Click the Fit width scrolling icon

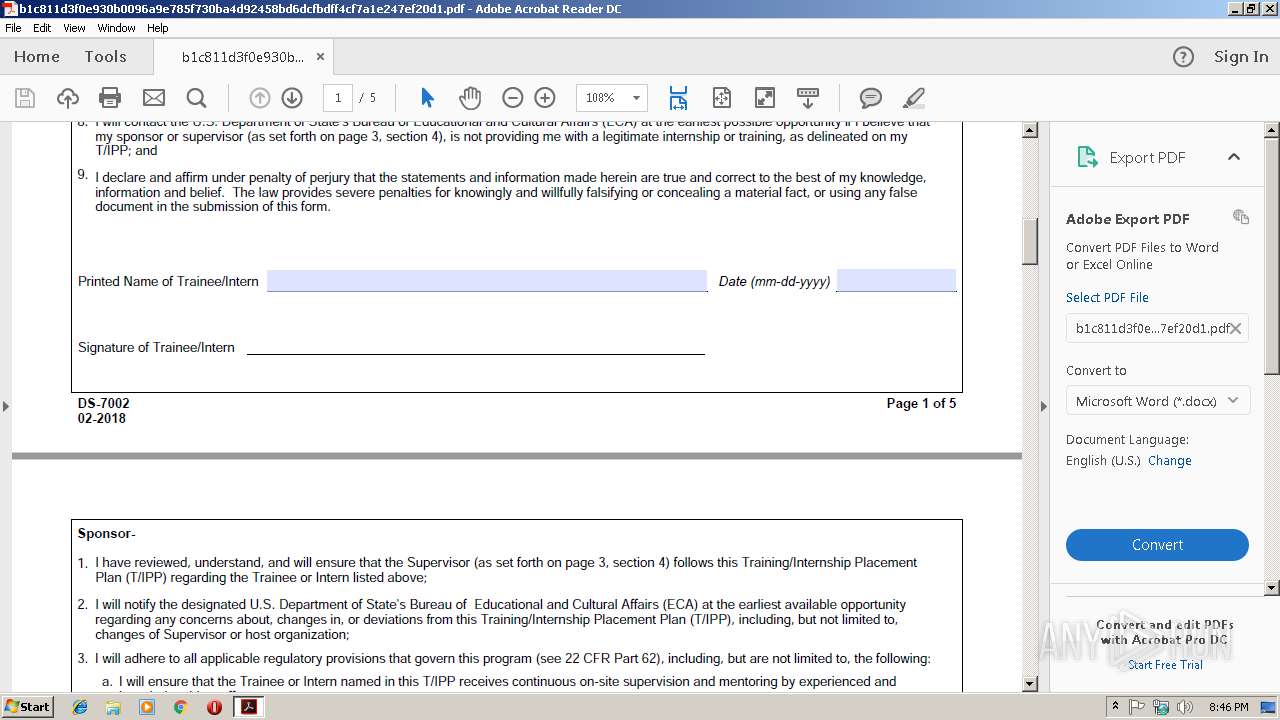point(678,98)
